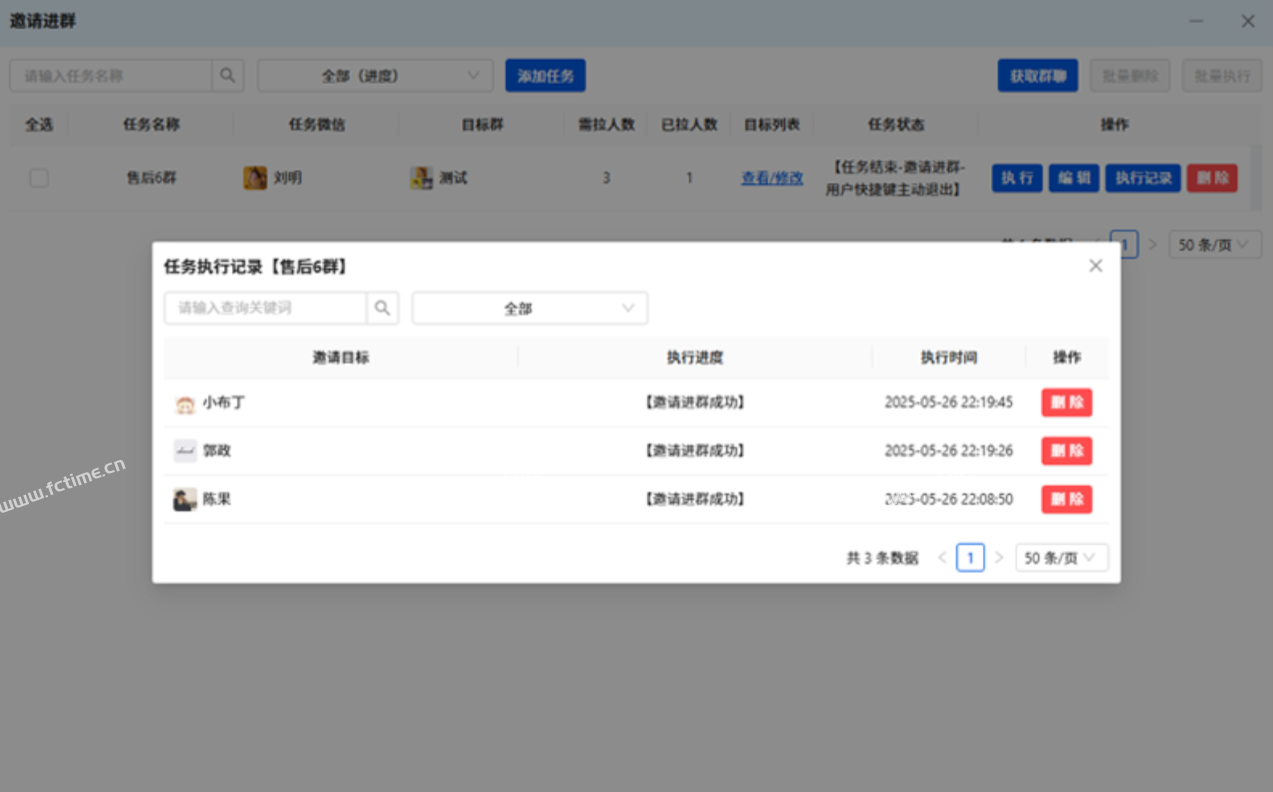1273x792 pixels.
Task: Click the 测试 group avatar icon
Action: [422, 178]
